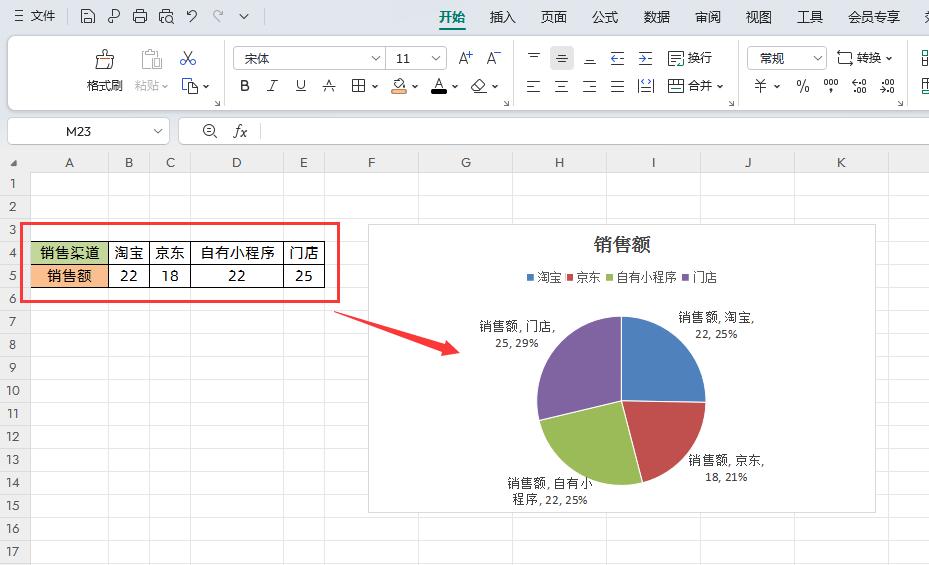Toggle Underline formatting
The image size is (929, 565).
(300, 86)
